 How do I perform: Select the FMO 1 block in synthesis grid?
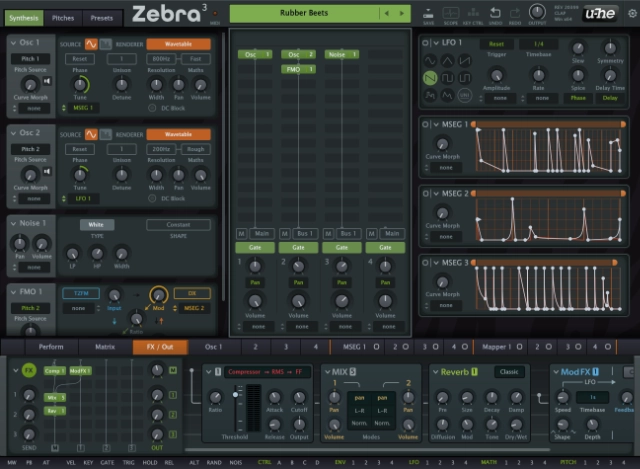coord(298,69)
